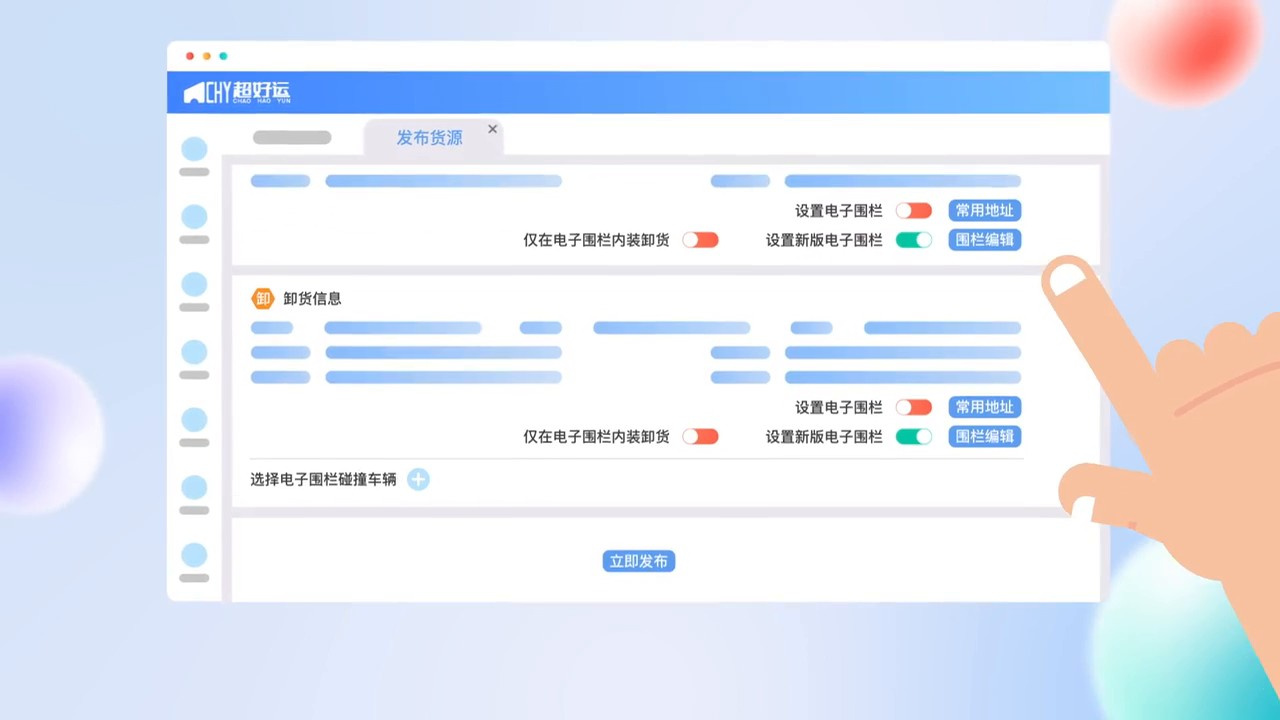Image resolution: width=1280 pixels, height=720 pixels.
Task: Toggle 仅在电子围栏内装卸货 in the upper section
Action: (700, 240)
